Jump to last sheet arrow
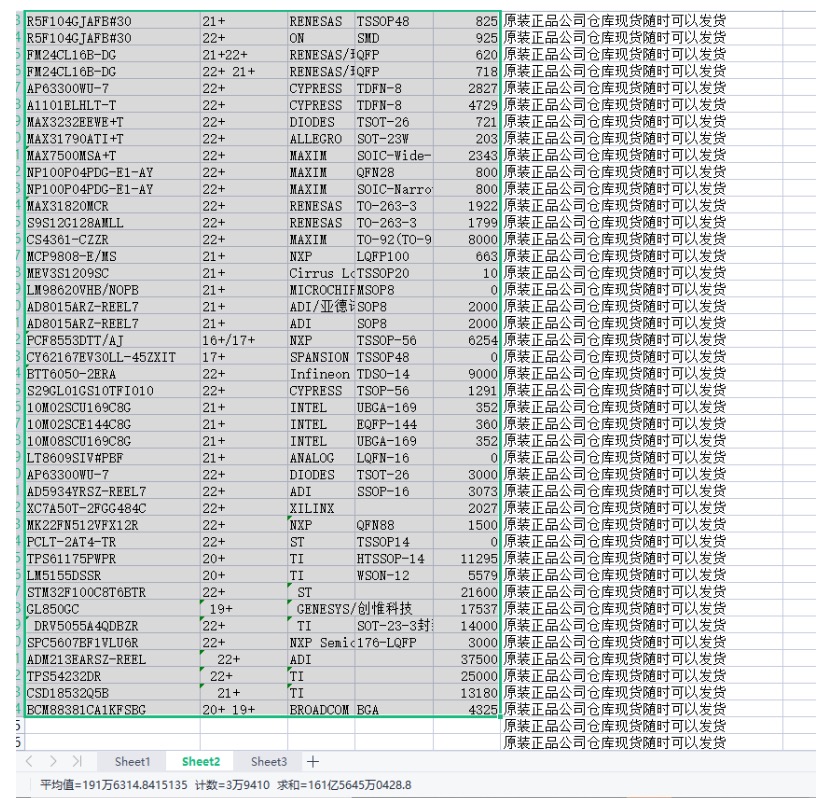Viewport: 816px width, 798px height. click(77, 762)
